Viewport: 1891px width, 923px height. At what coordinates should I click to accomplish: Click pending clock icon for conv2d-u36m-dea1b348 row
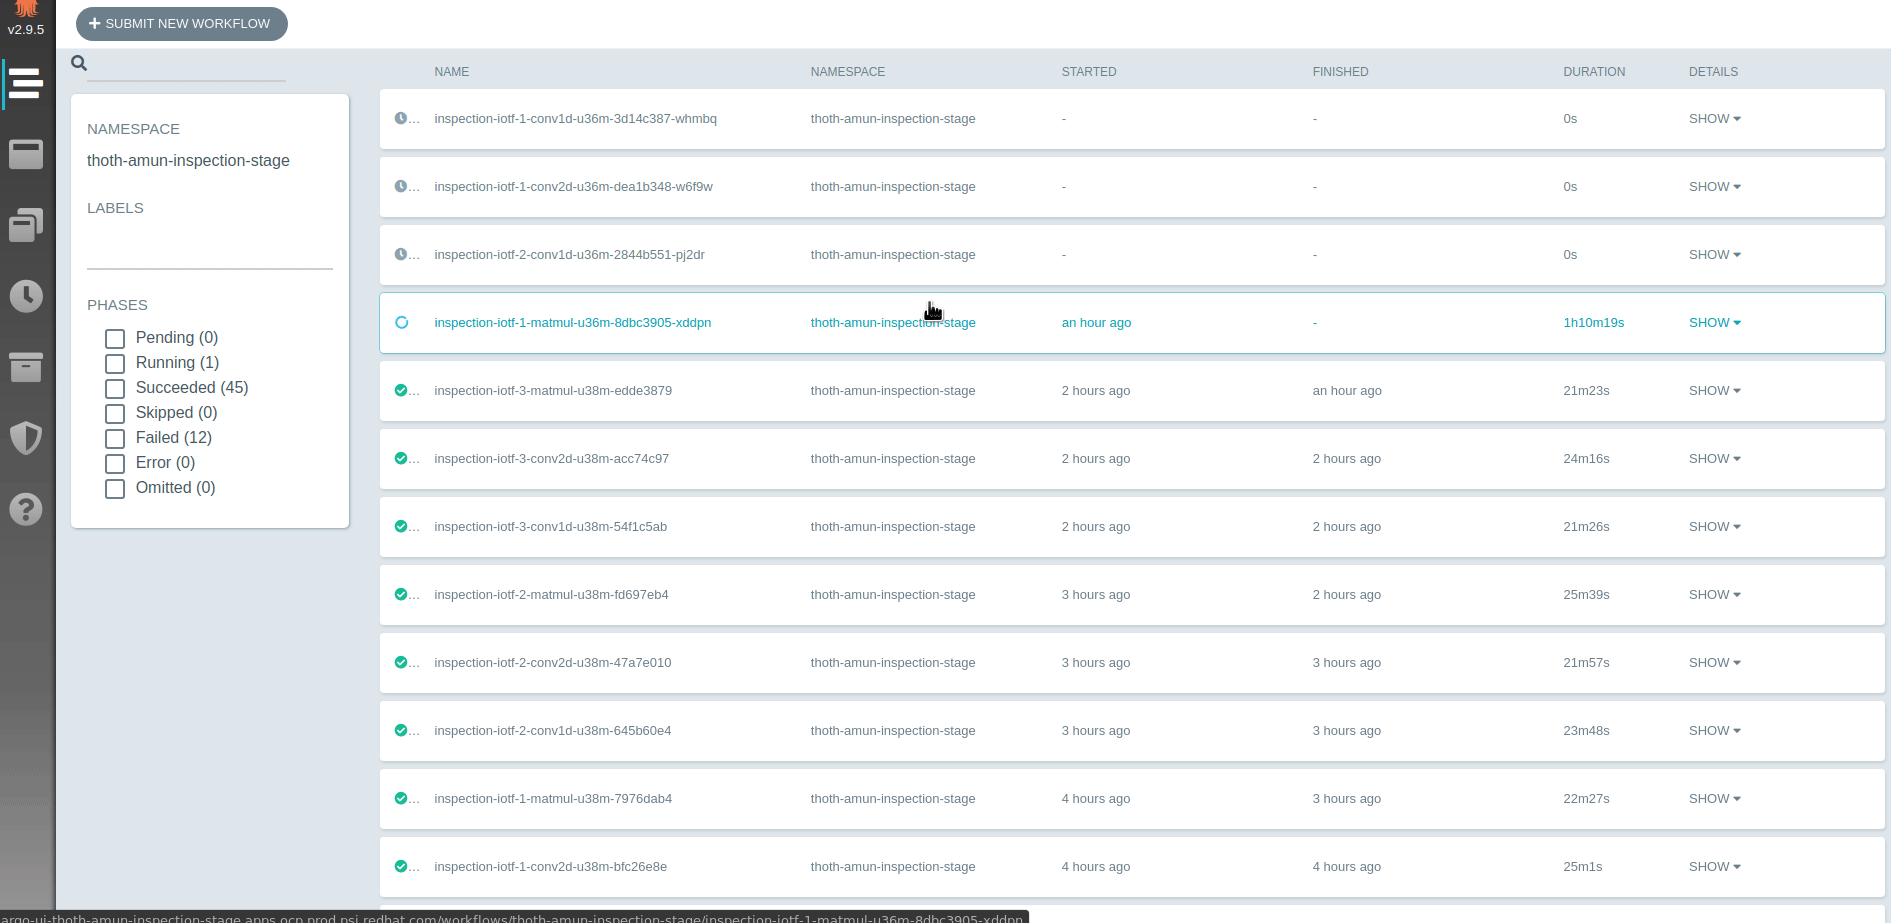[401, 187]
